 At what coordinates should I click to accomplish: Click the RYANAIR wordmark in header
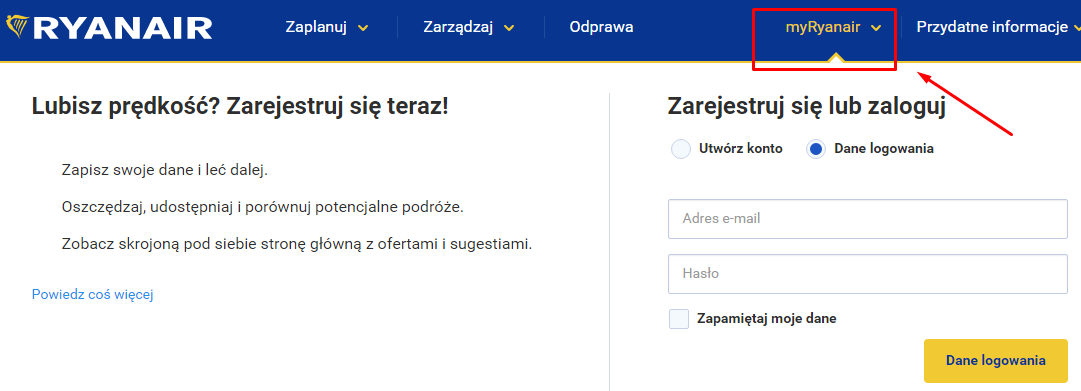click(x=123, y=28)
